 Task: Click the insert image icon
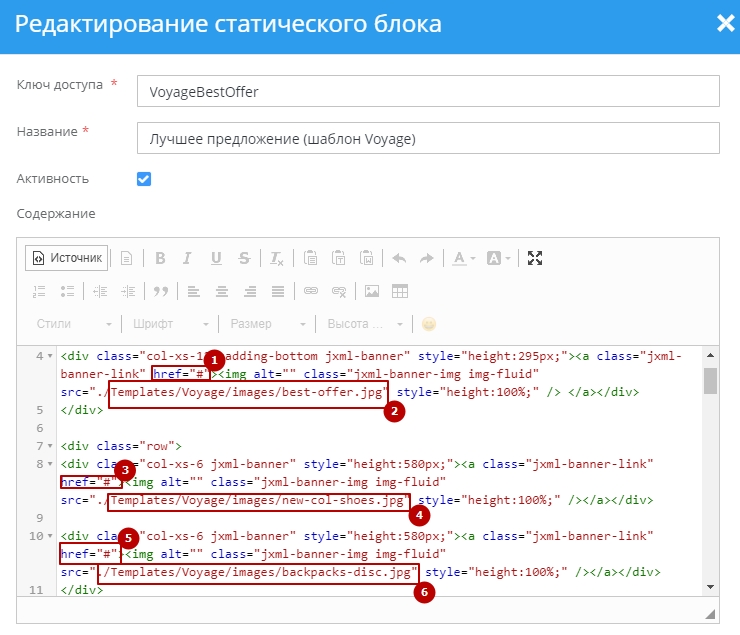click(372, 291)
